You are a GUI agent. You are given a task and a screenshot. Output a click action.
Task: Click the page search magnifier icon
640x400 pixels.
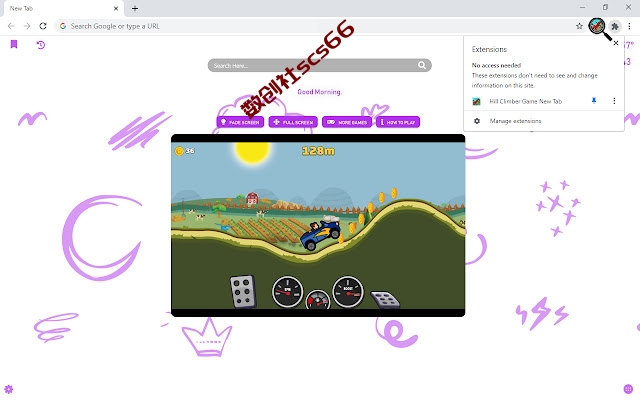(422, 65)
